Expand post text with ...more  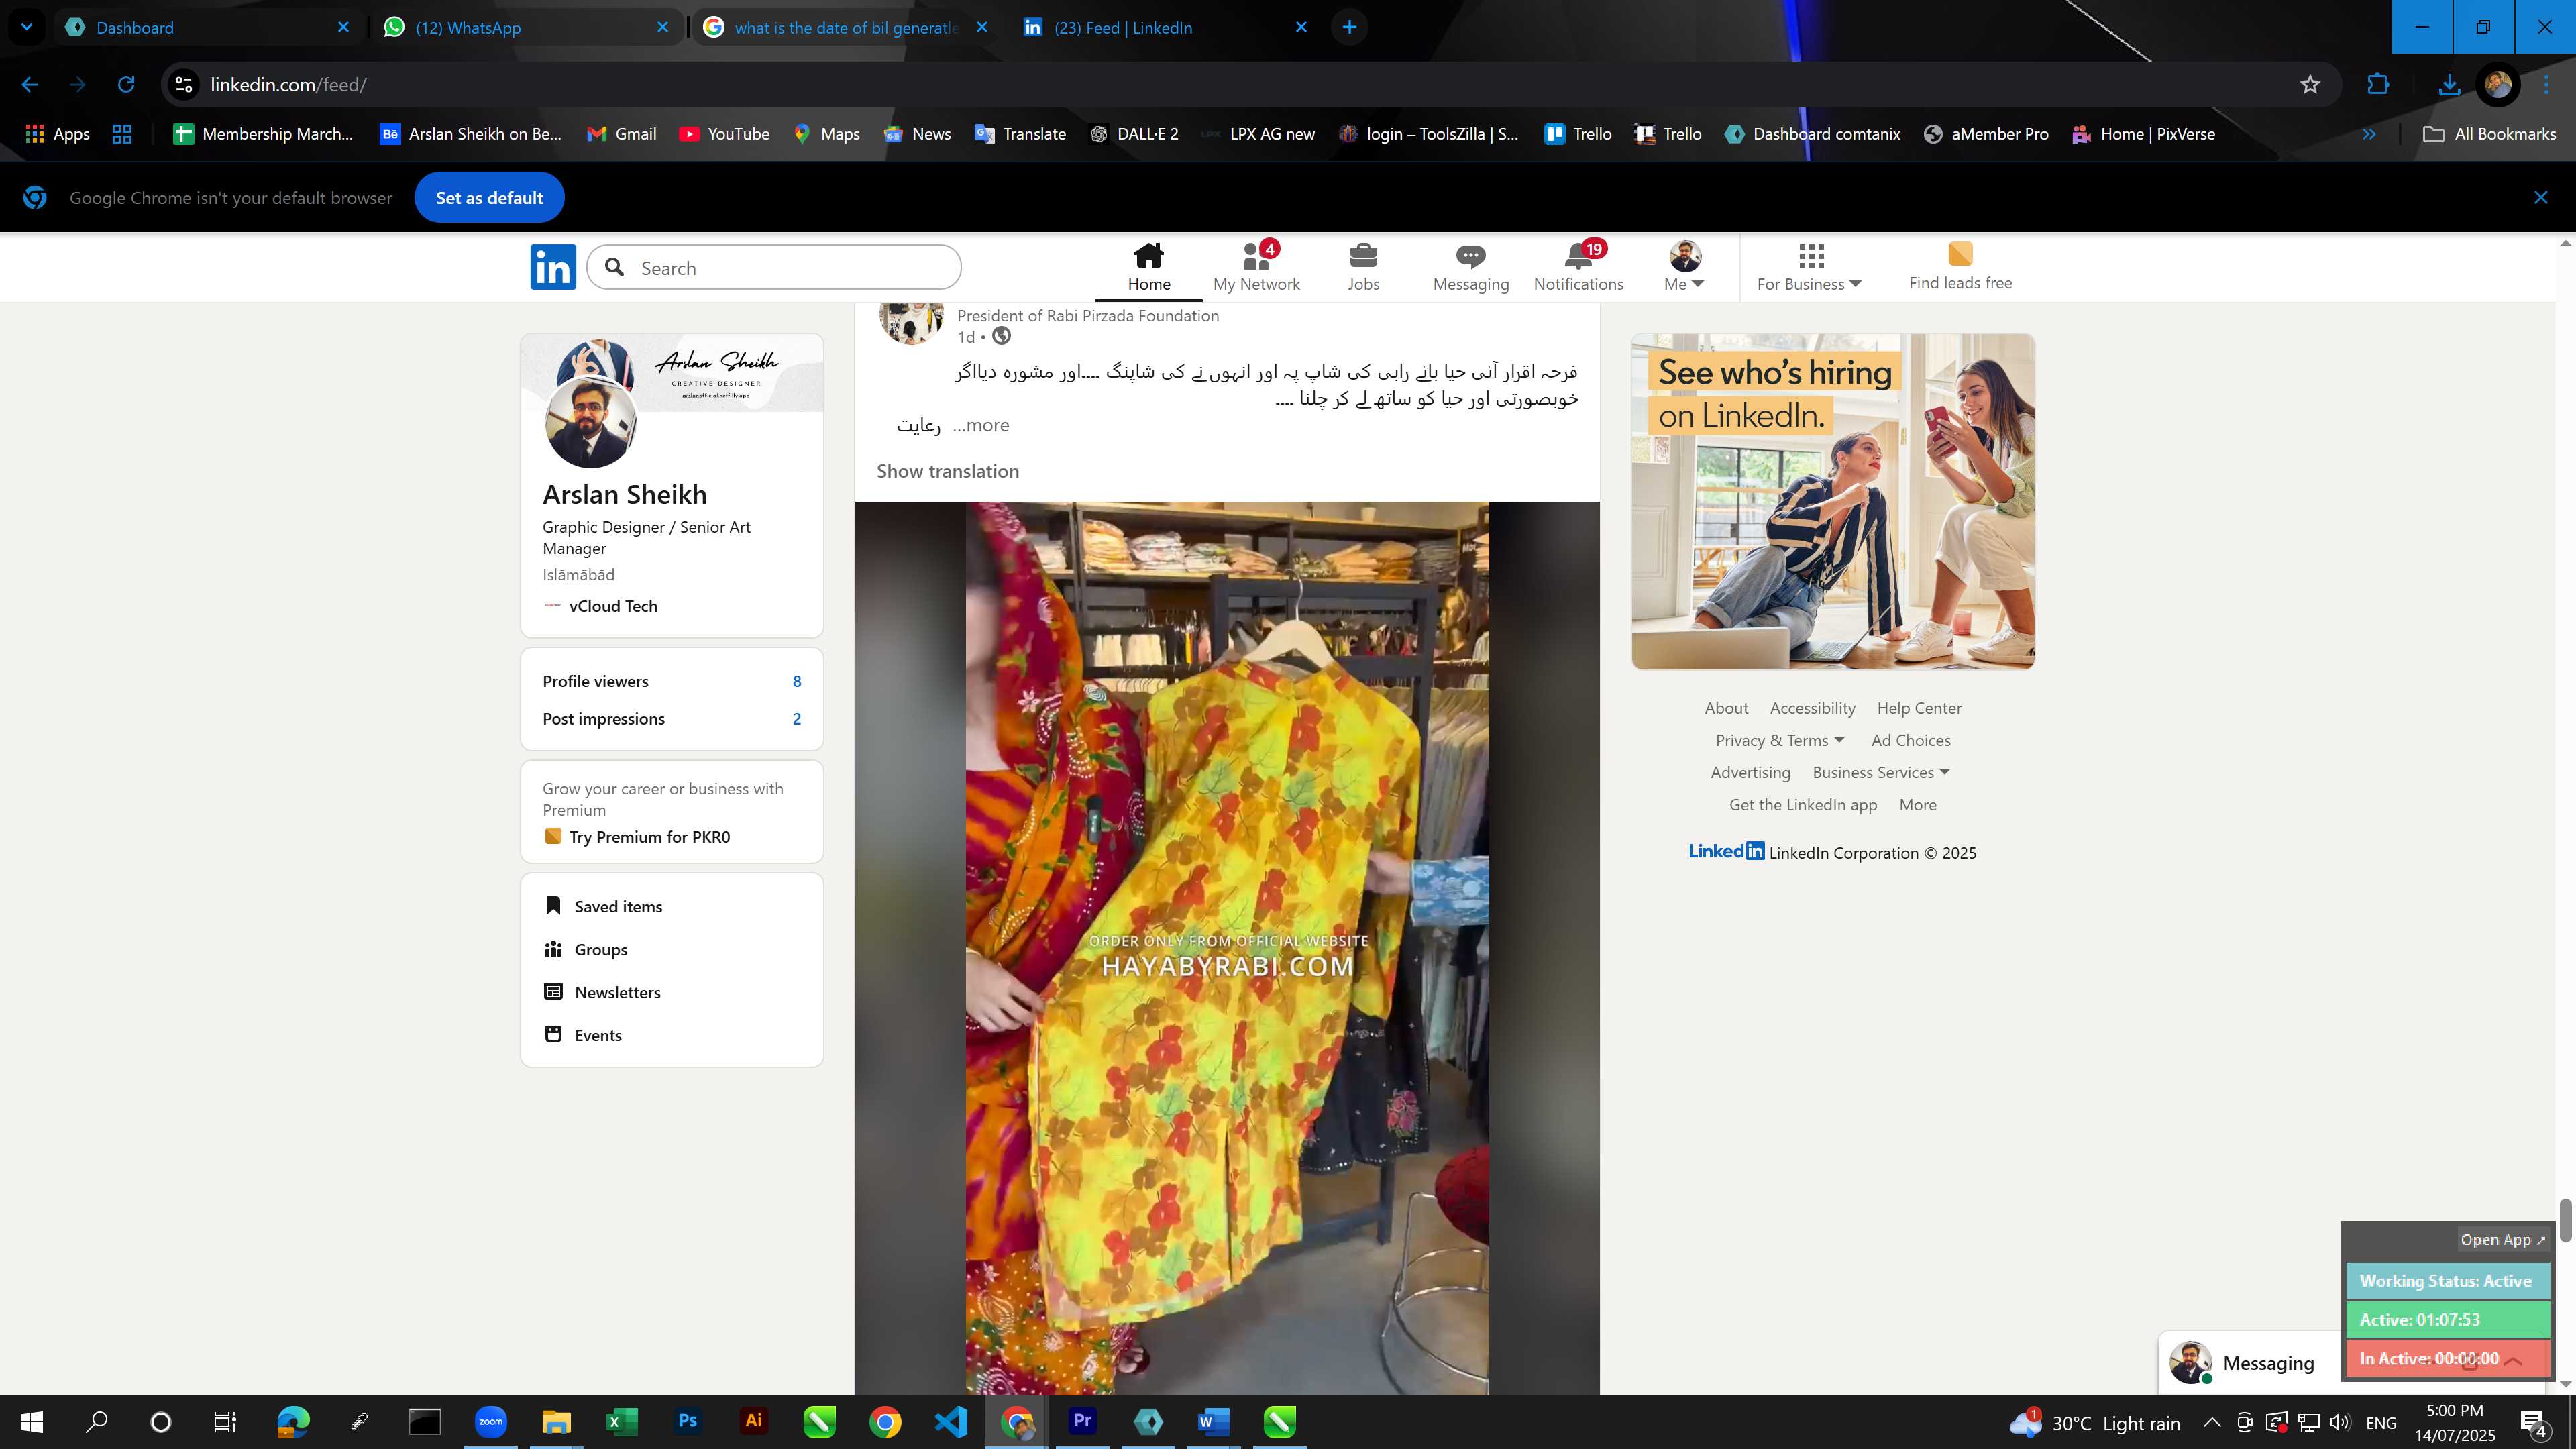[981, 425]
